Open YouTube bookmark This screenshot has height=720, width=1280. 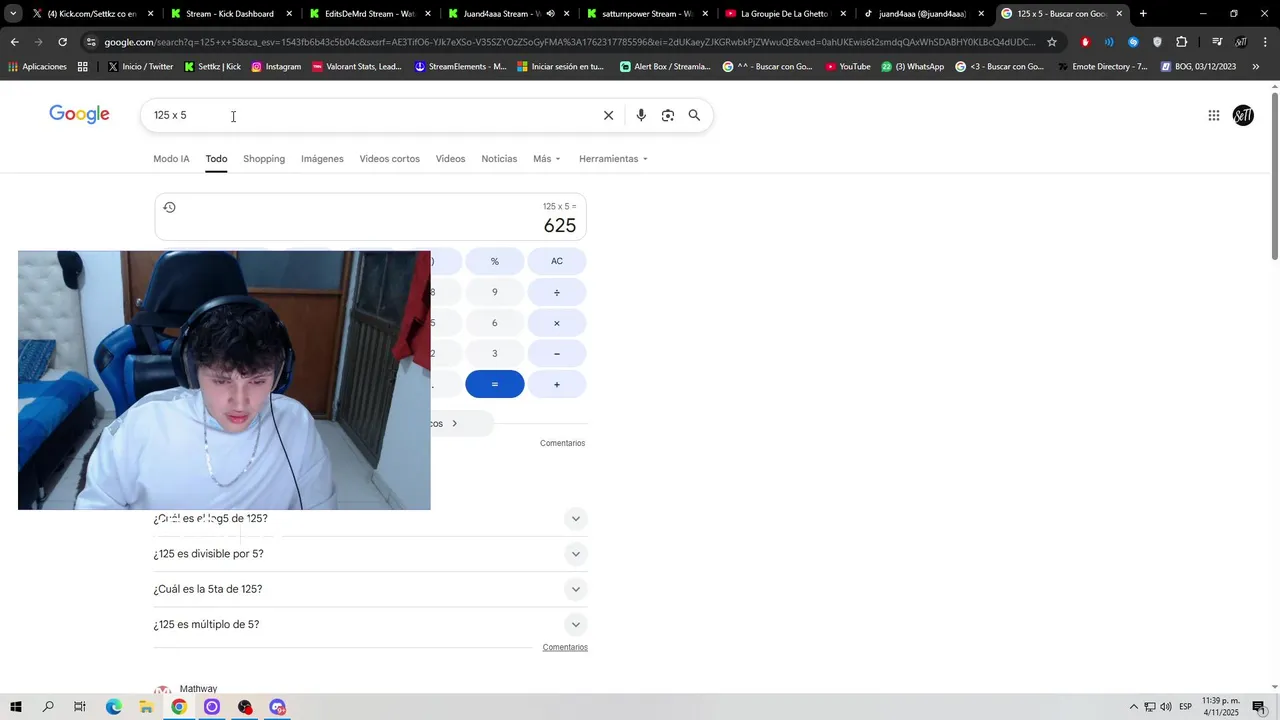tap(848, 67)
